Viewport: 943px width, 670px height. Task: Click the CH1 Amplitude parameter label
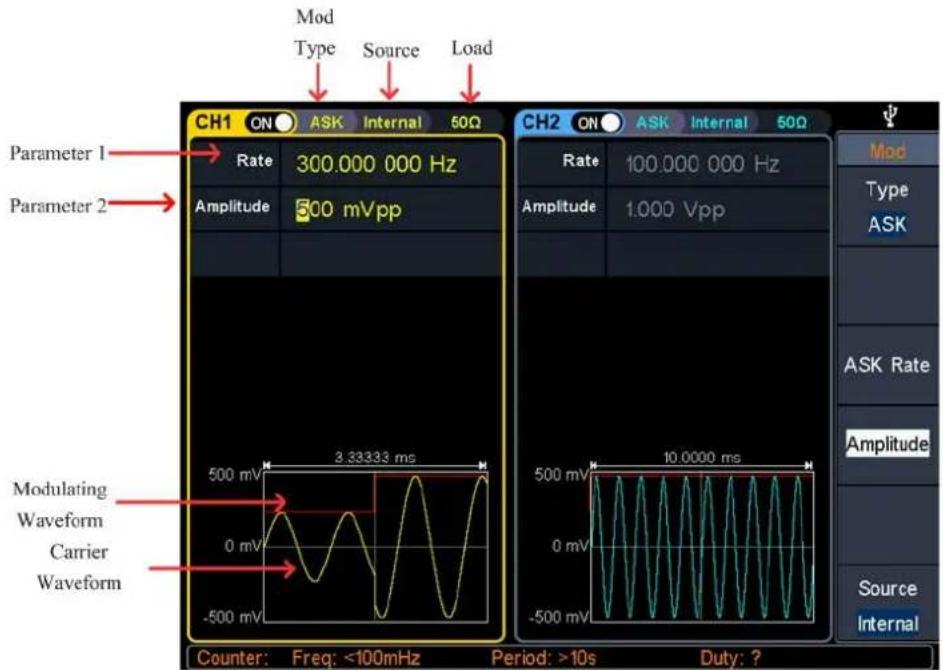tap(232, 206)
